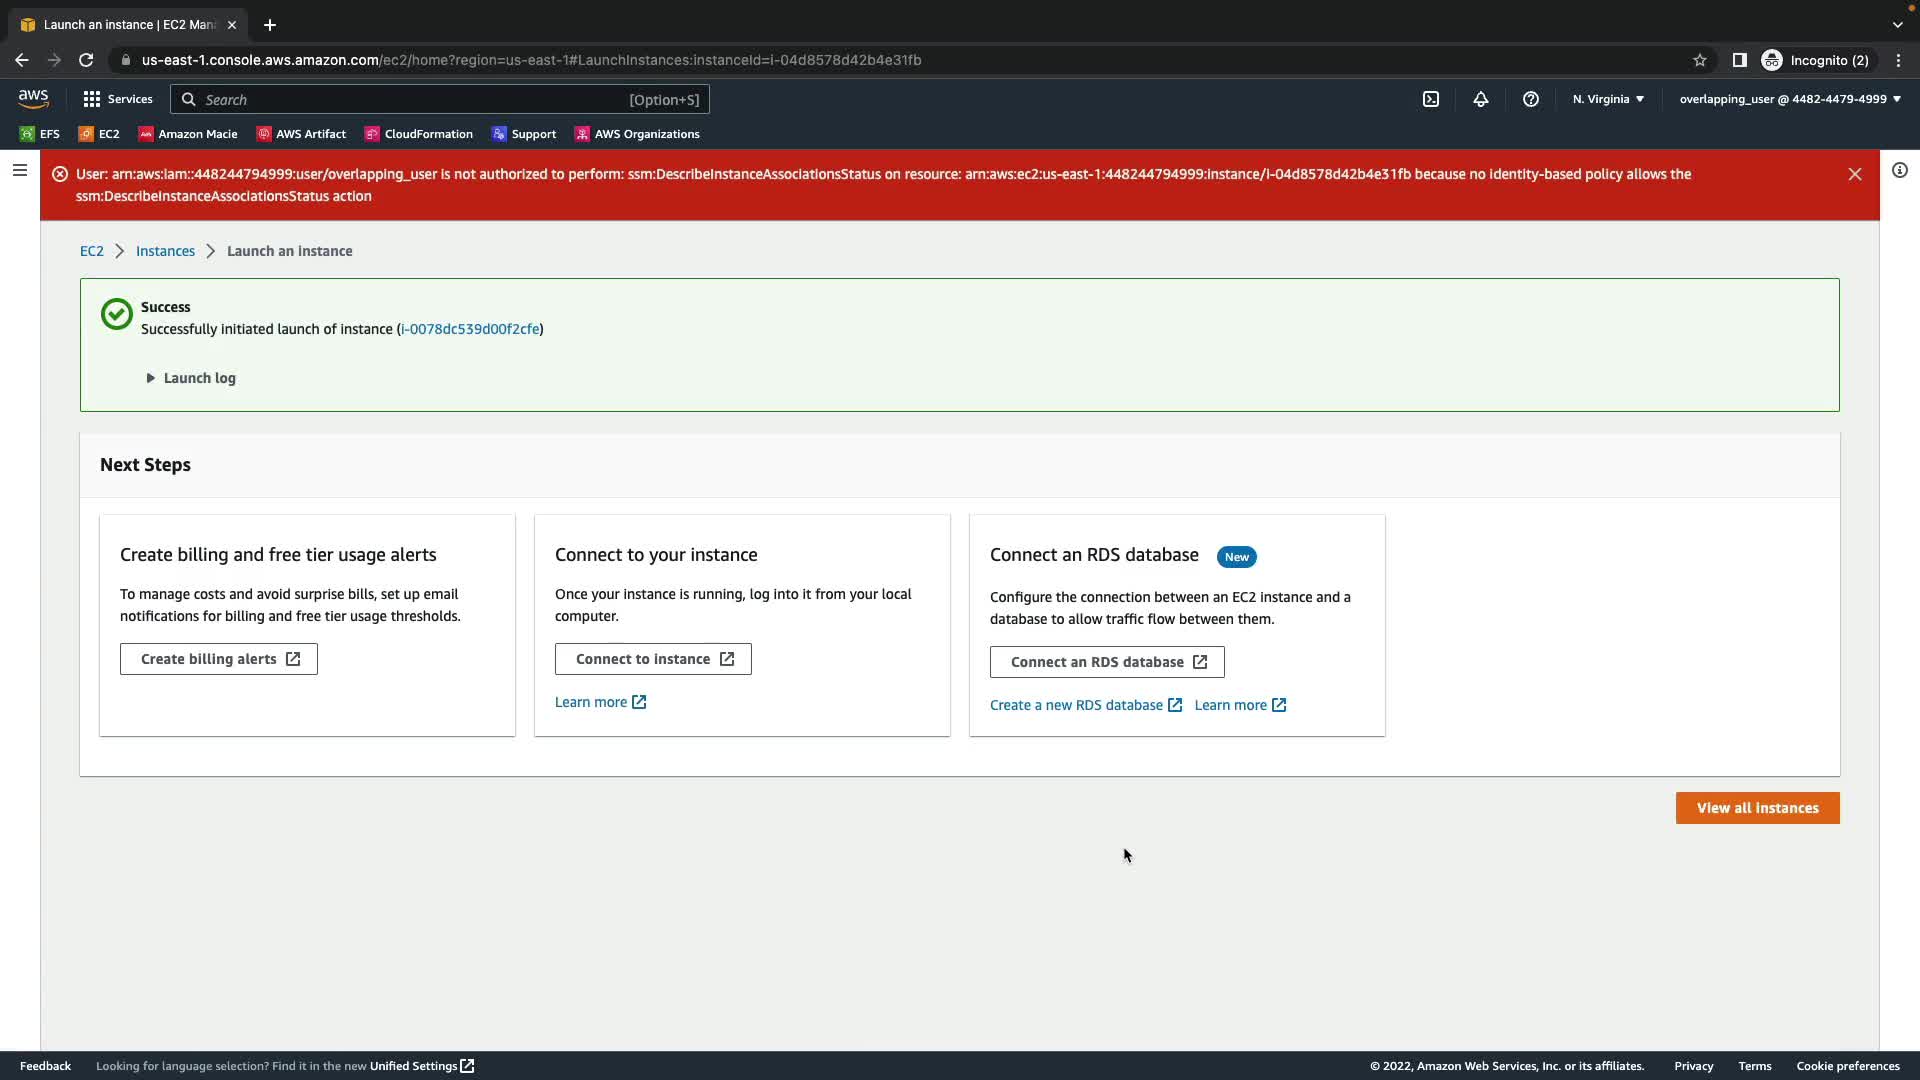Open the info panel icon at right
Viewport: 1920px width, 1080px height.
1900,170
